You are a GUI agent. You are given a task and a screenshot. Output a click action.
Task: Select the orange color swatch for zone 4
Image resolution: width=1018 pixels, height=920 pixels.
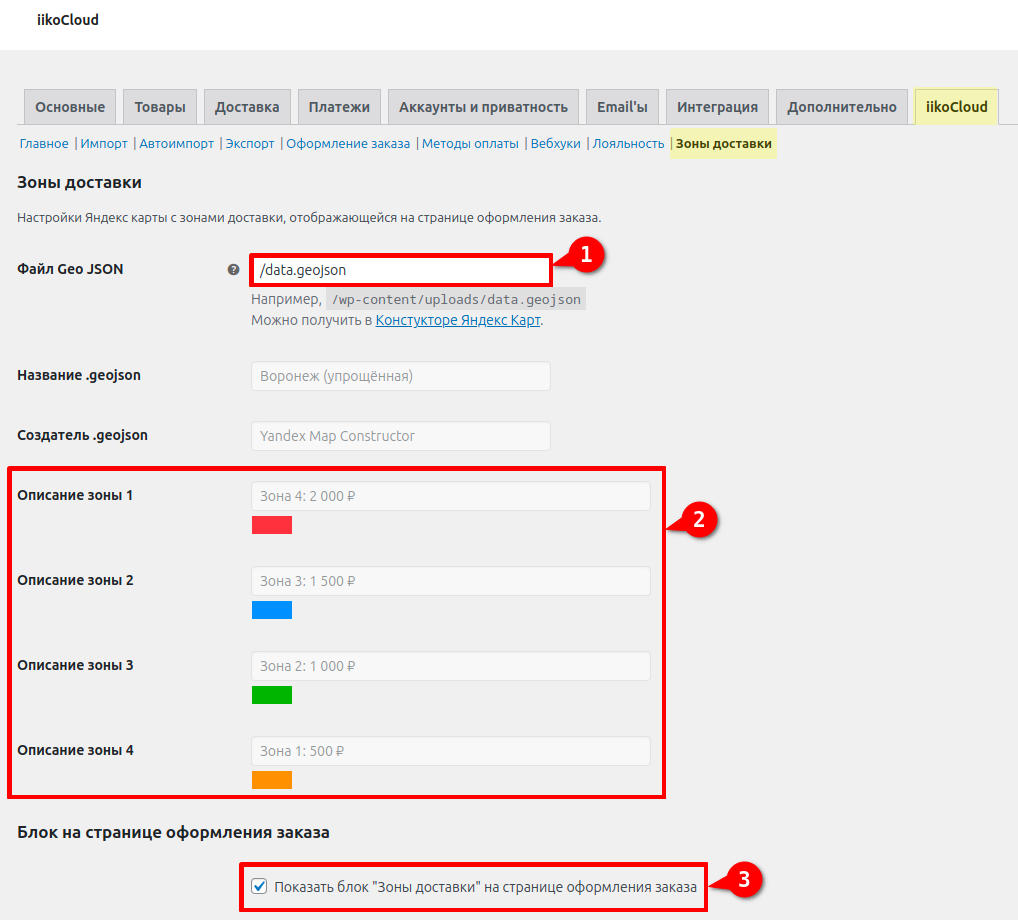tap(272, 780)
